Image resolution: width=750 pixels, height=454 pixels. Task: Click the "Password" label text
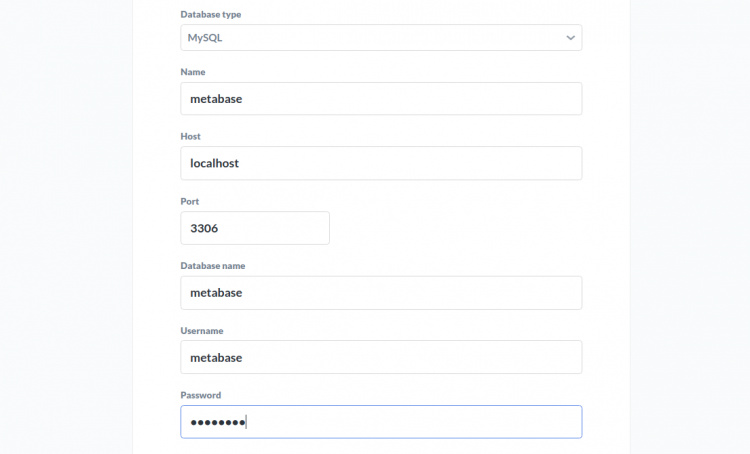click(201, 395)
